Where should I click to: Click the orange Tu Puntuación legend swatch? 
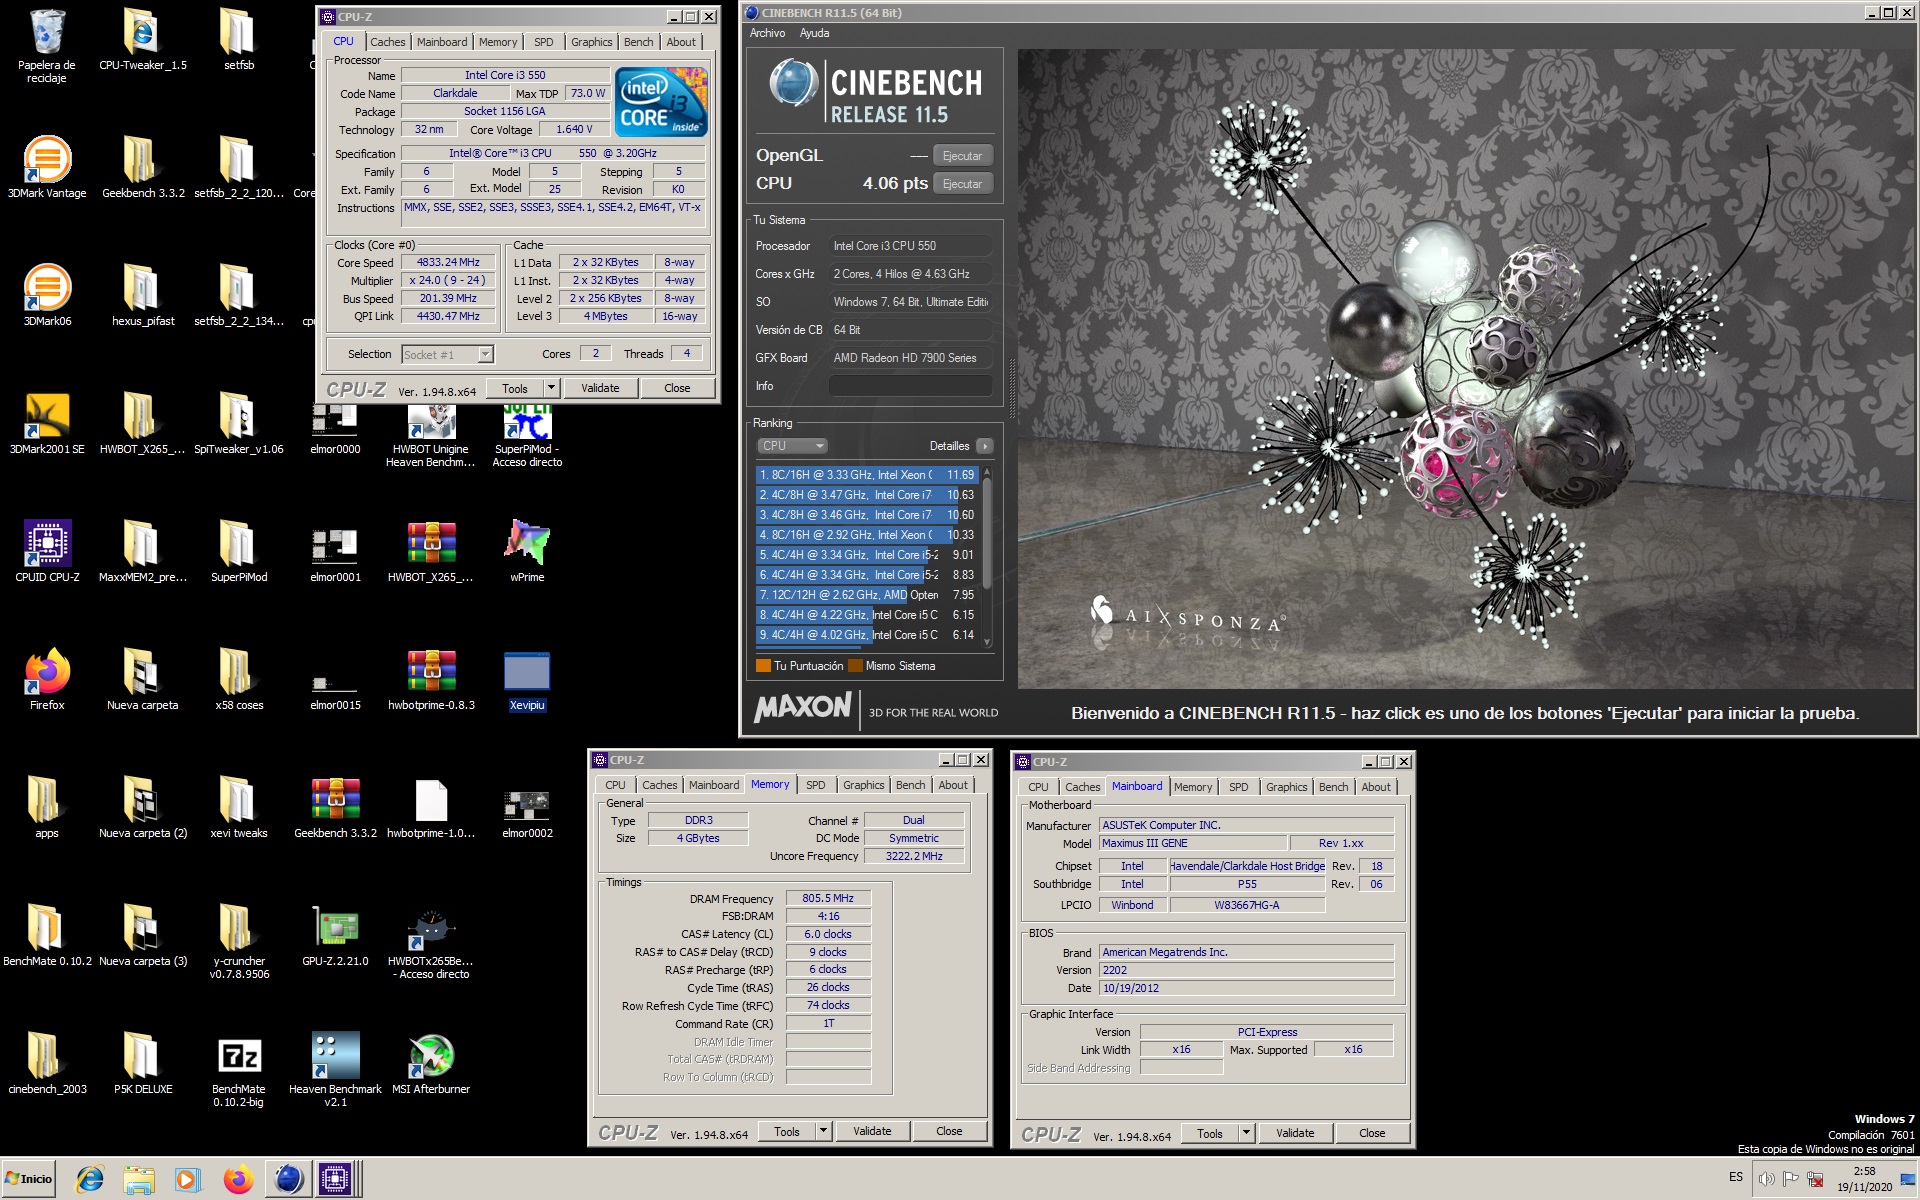[x=763, y=666]
